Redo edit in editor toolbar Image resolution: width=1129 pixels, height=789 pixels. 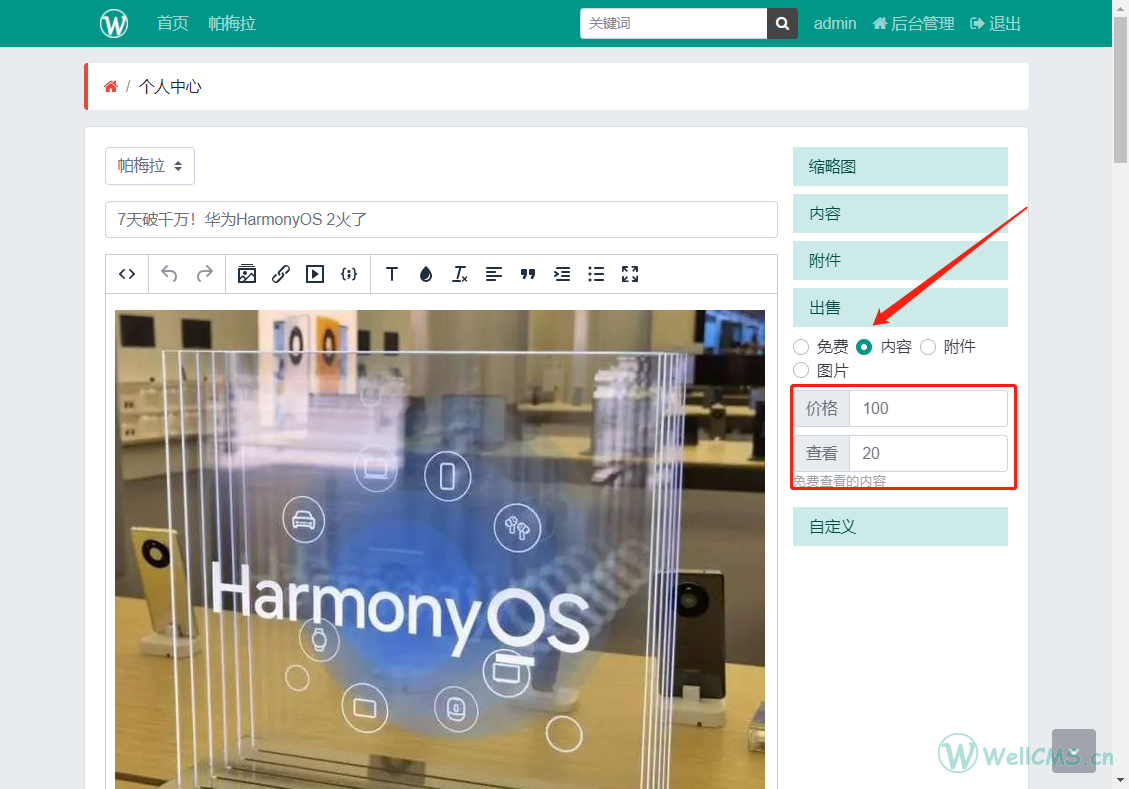(204, 274)
